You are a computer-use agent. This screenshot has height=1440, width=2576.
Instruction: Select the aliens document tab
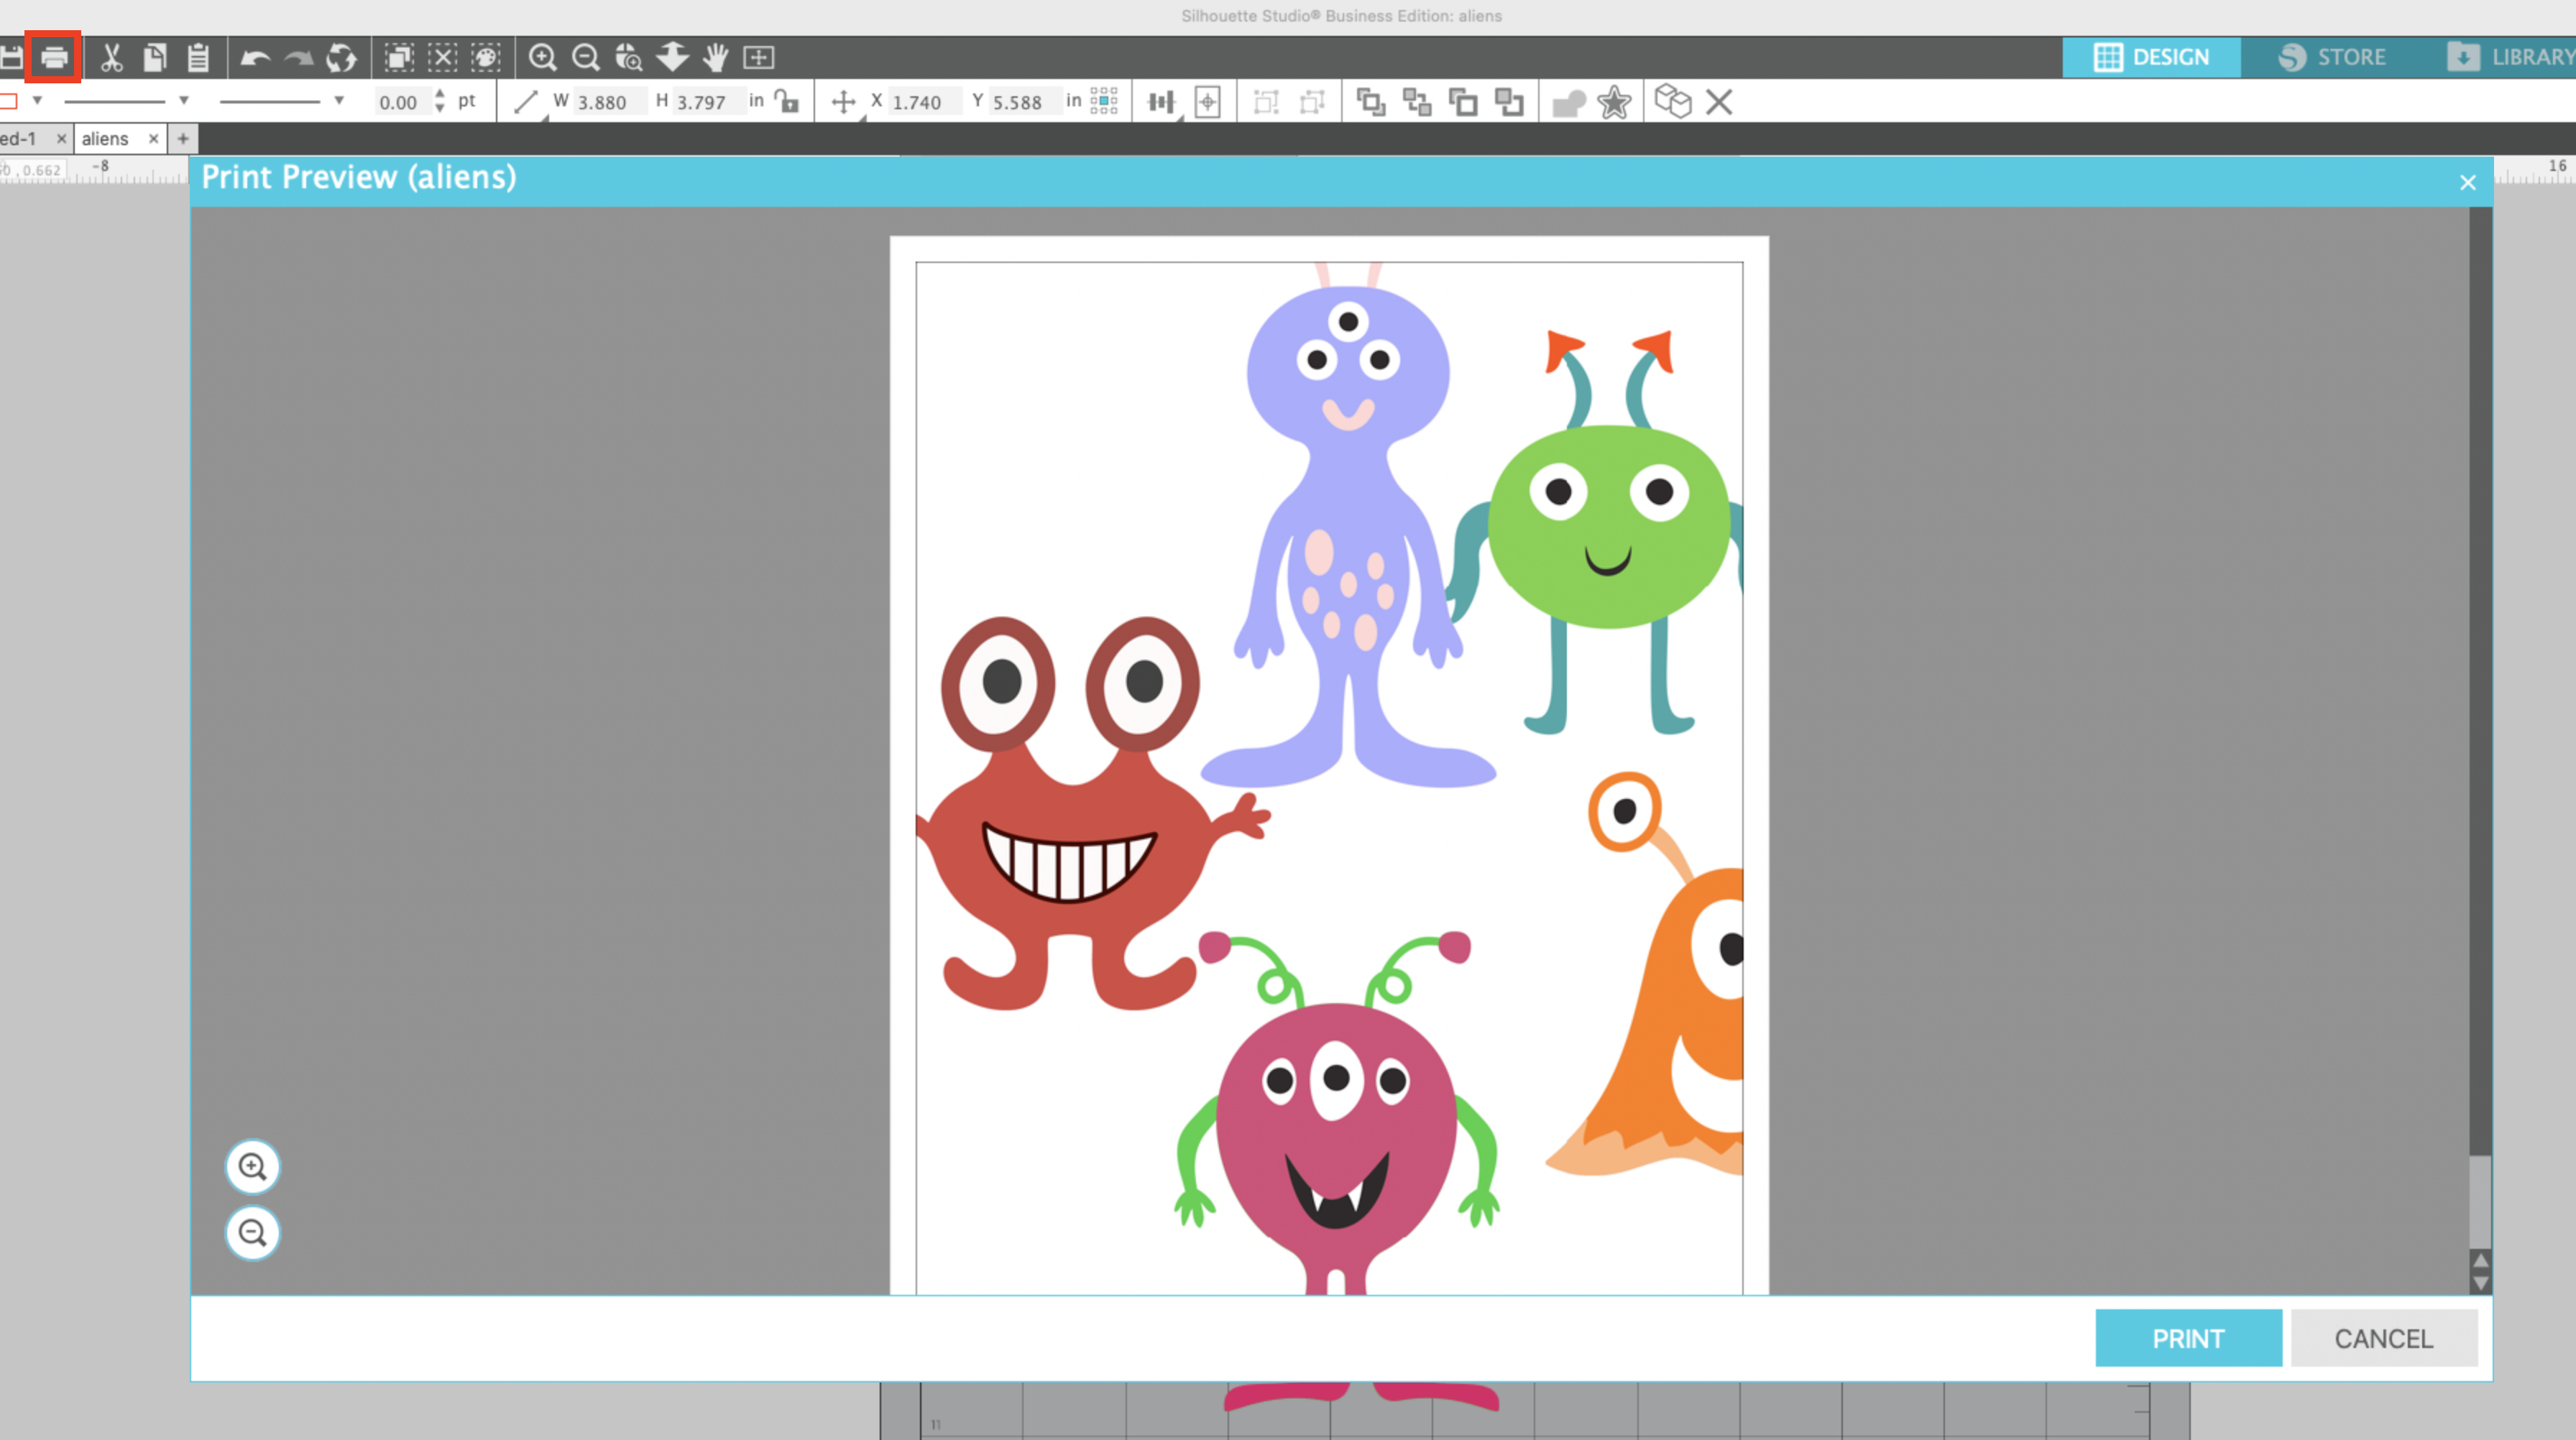(x=106, y=139)
